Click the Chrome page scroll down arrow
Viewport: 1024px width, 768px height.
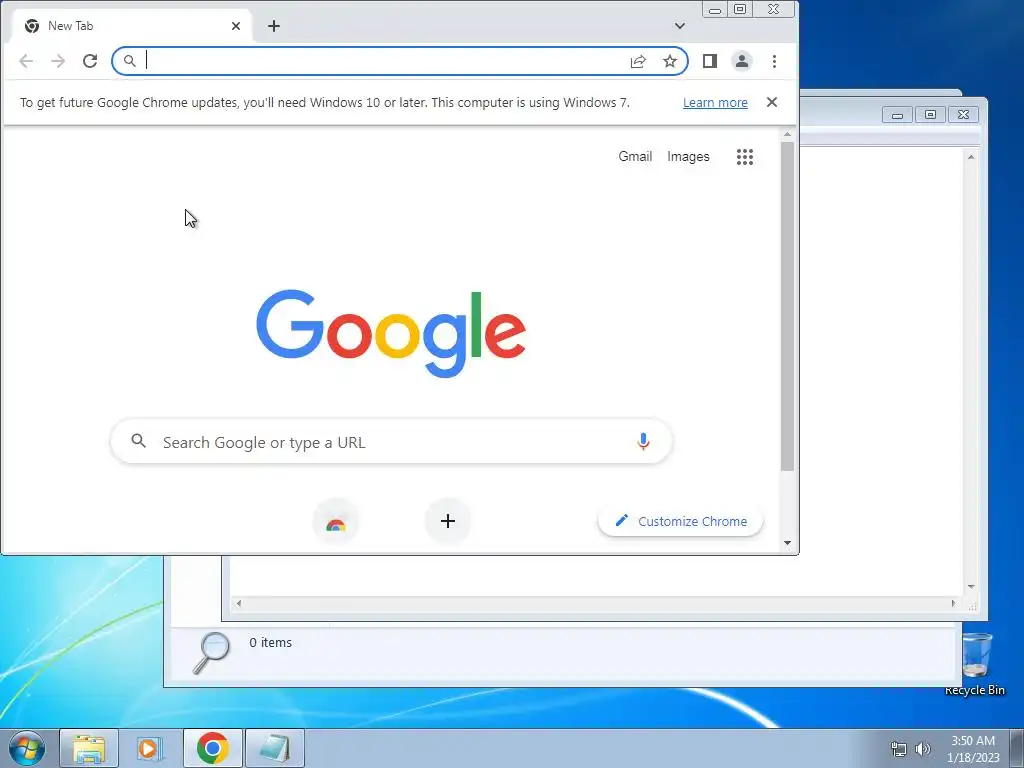coord(788,543)
